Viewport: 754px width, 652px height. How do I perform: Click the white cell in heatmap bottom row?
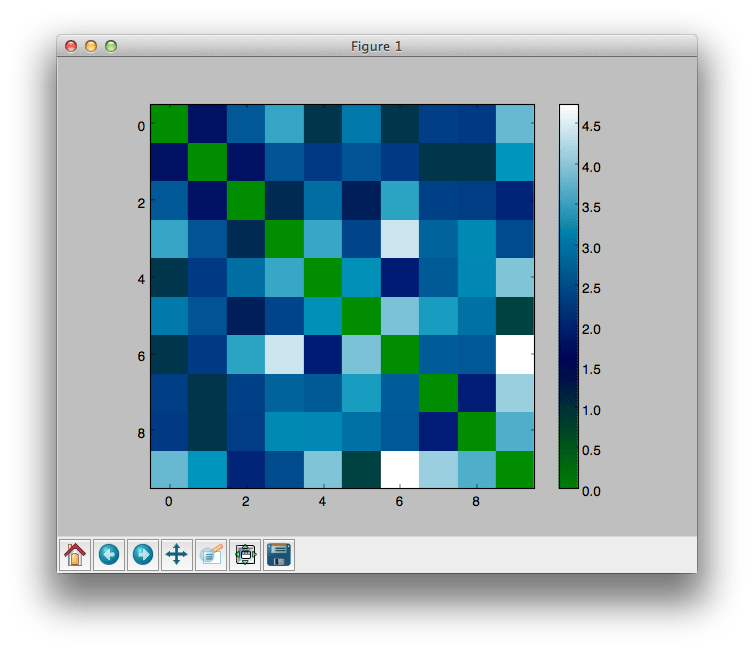(400, 469)
